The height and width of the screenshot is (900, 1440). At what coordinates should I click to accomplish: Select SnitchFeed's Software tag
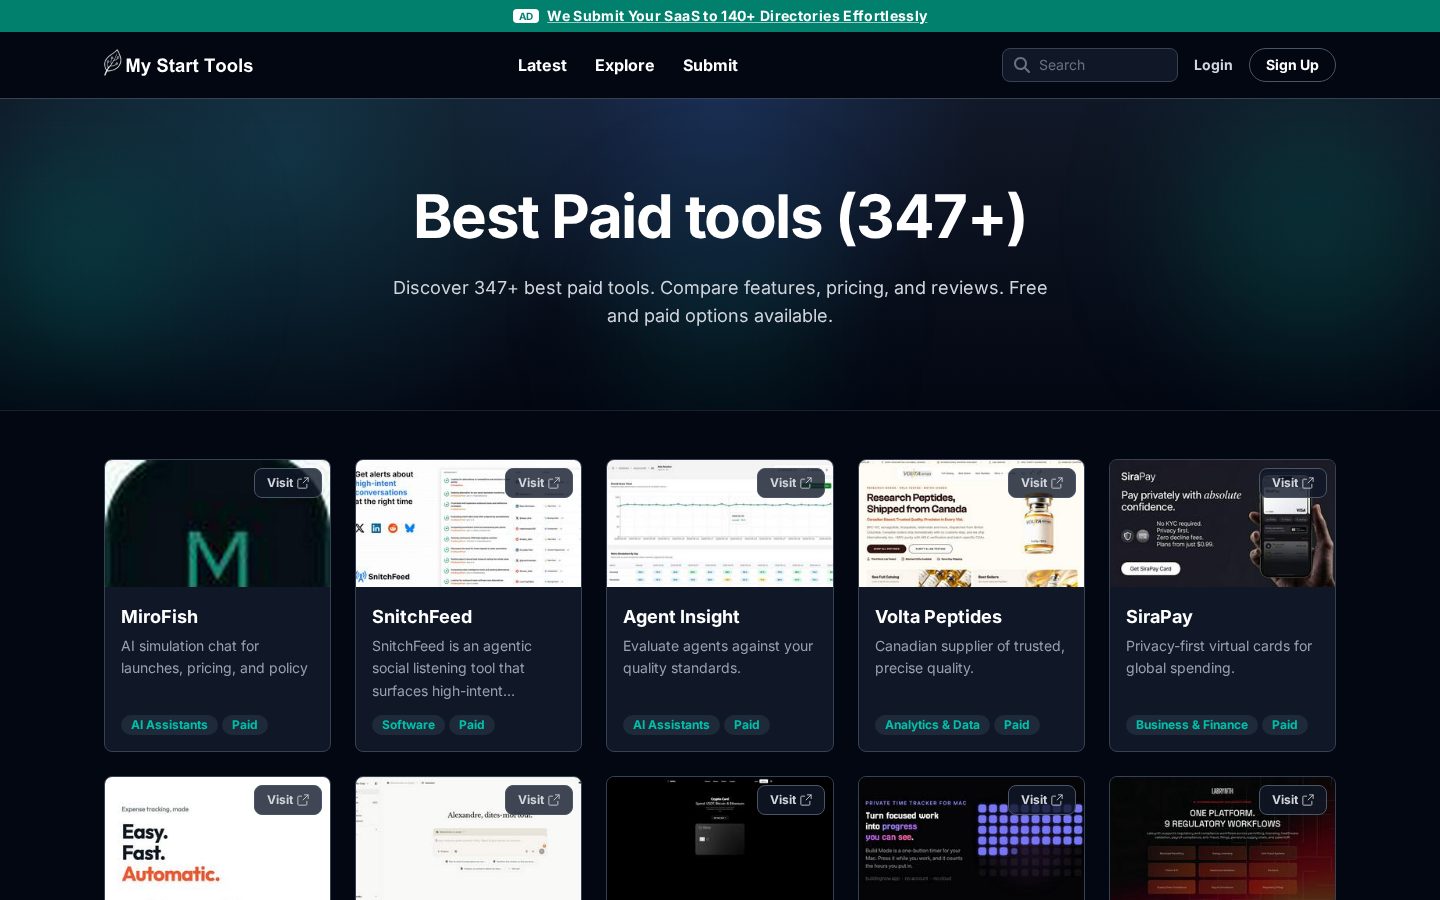click(408, 725)
